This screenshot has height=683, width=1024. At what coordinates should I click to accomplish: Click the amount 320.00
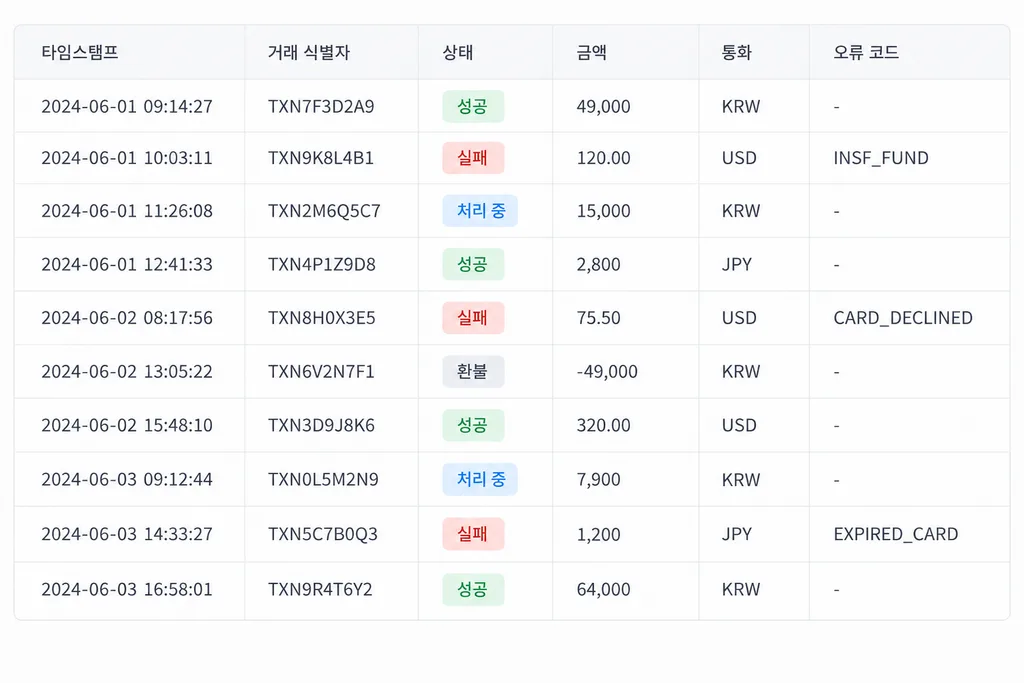(603, 425)
